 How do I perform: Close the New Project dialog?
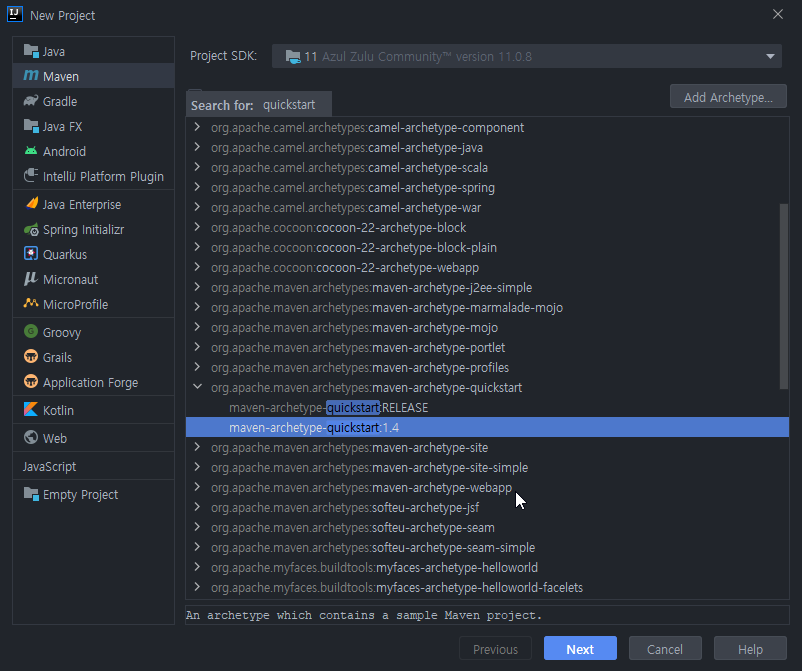click(777, 14)
